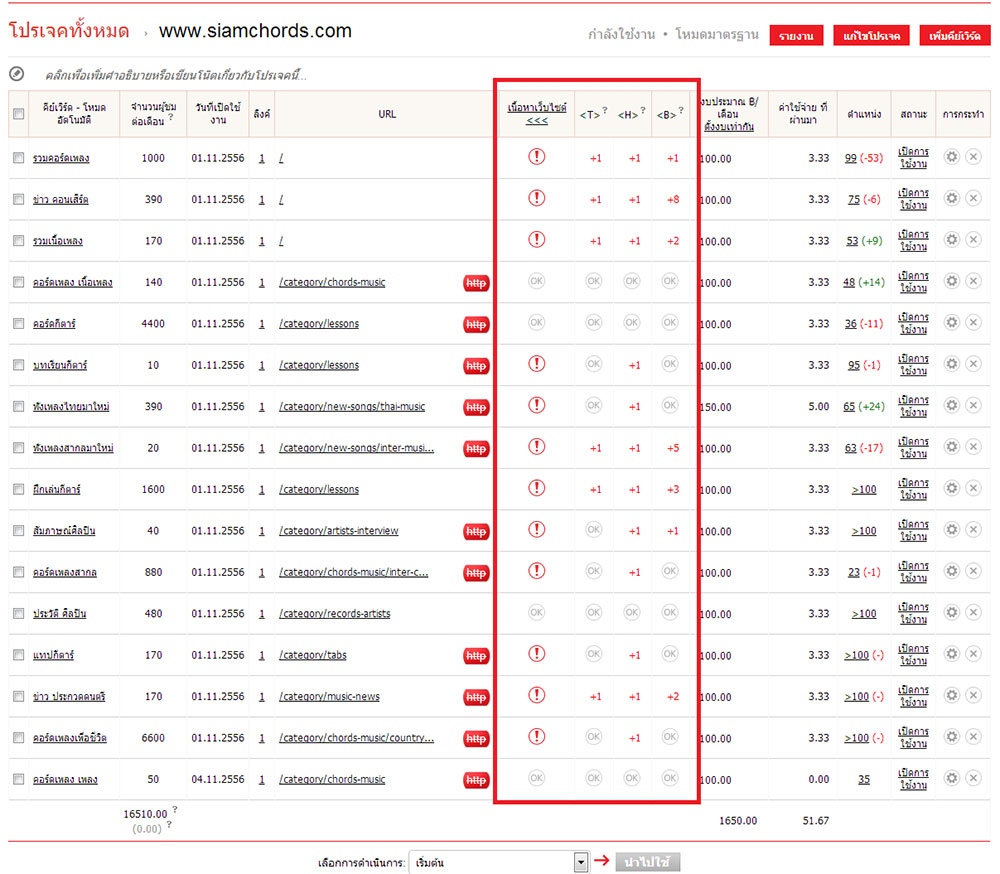Screen dimensions: 1000x874
Task: Select checkbox of the 04.11.2556 row
Action: point(18,780)
